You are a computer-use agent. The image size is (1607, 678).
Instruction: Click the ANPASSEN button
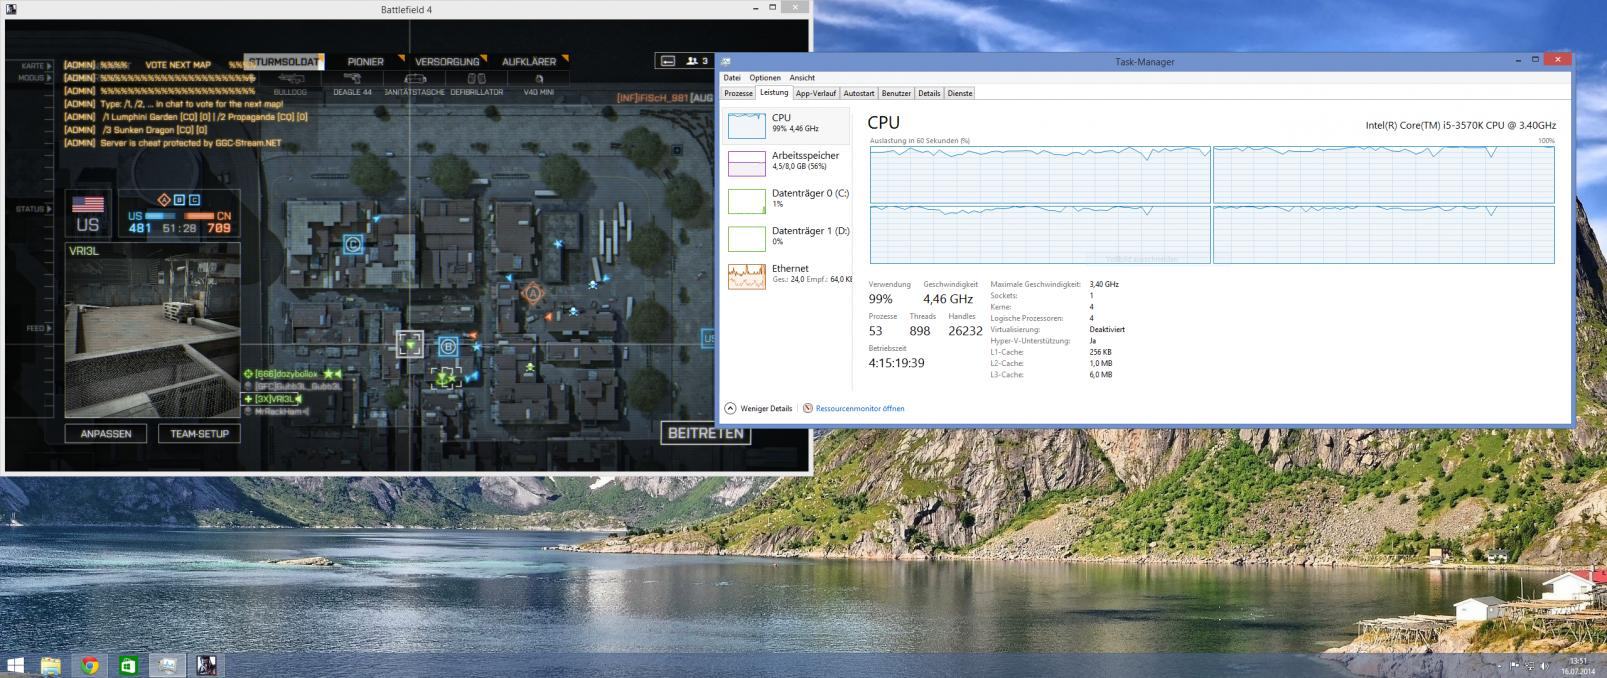tap(106, 433)
